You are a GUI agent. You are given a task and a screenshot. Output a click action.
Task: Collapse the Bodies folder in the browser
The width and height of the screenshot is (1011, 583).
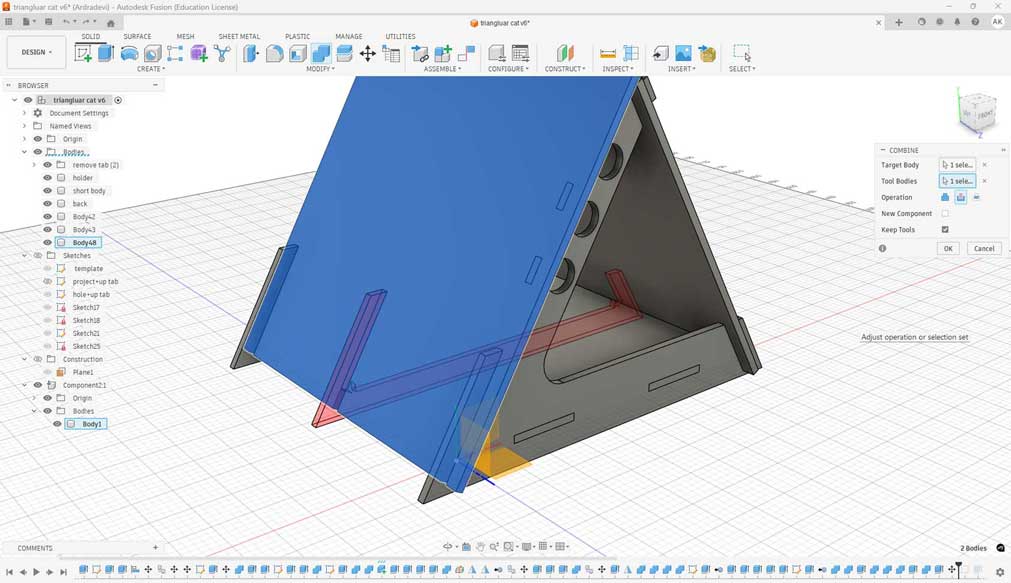pyautogui.click(x=23, y=151)
